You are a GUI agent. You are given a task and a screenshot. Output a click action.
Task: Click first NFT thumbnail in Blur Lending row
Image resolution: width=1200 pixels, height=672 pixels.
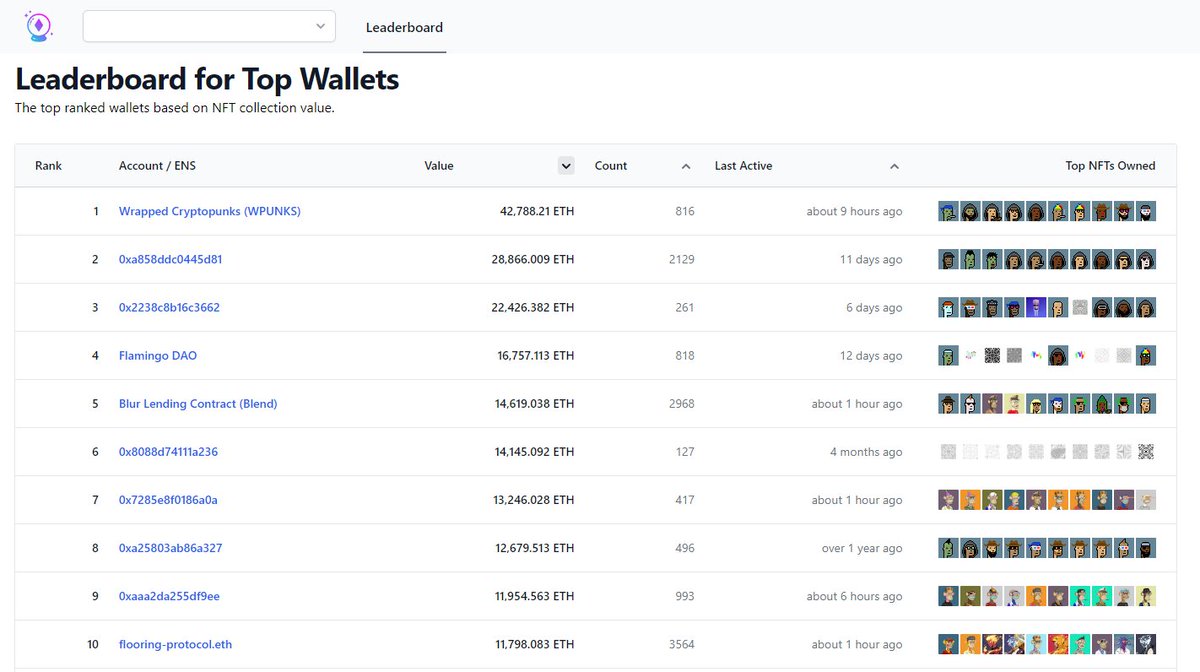(x=948, y=404)
